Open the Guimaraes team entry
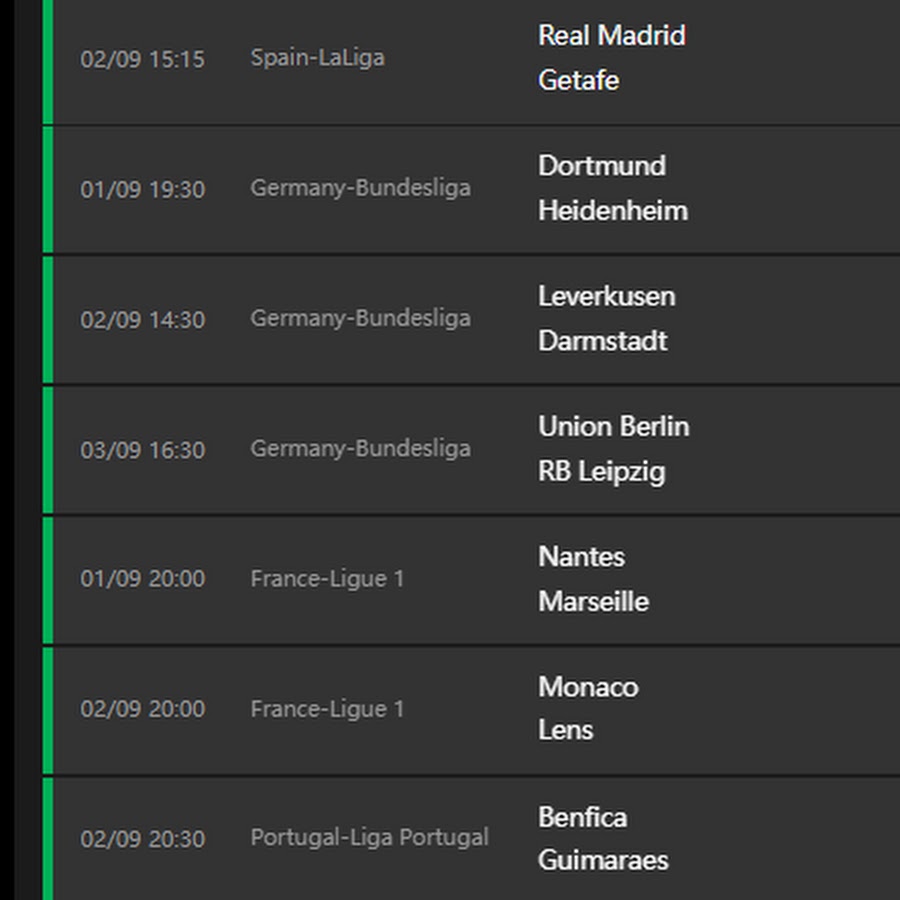The width and height of the screenshot is (900, 900). (x=603, y=861)
